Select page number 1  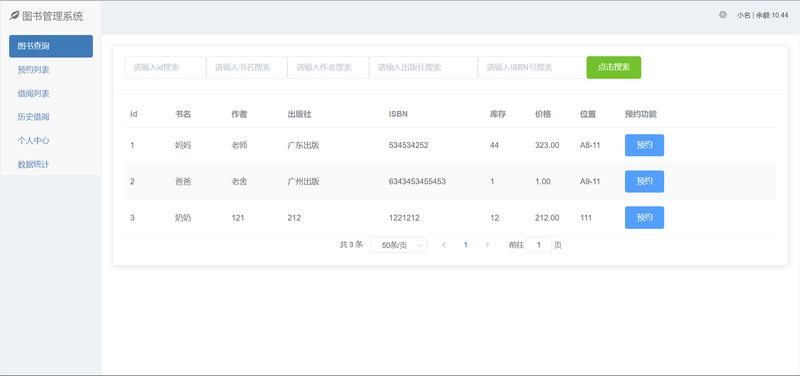click(x=465, y=245)
